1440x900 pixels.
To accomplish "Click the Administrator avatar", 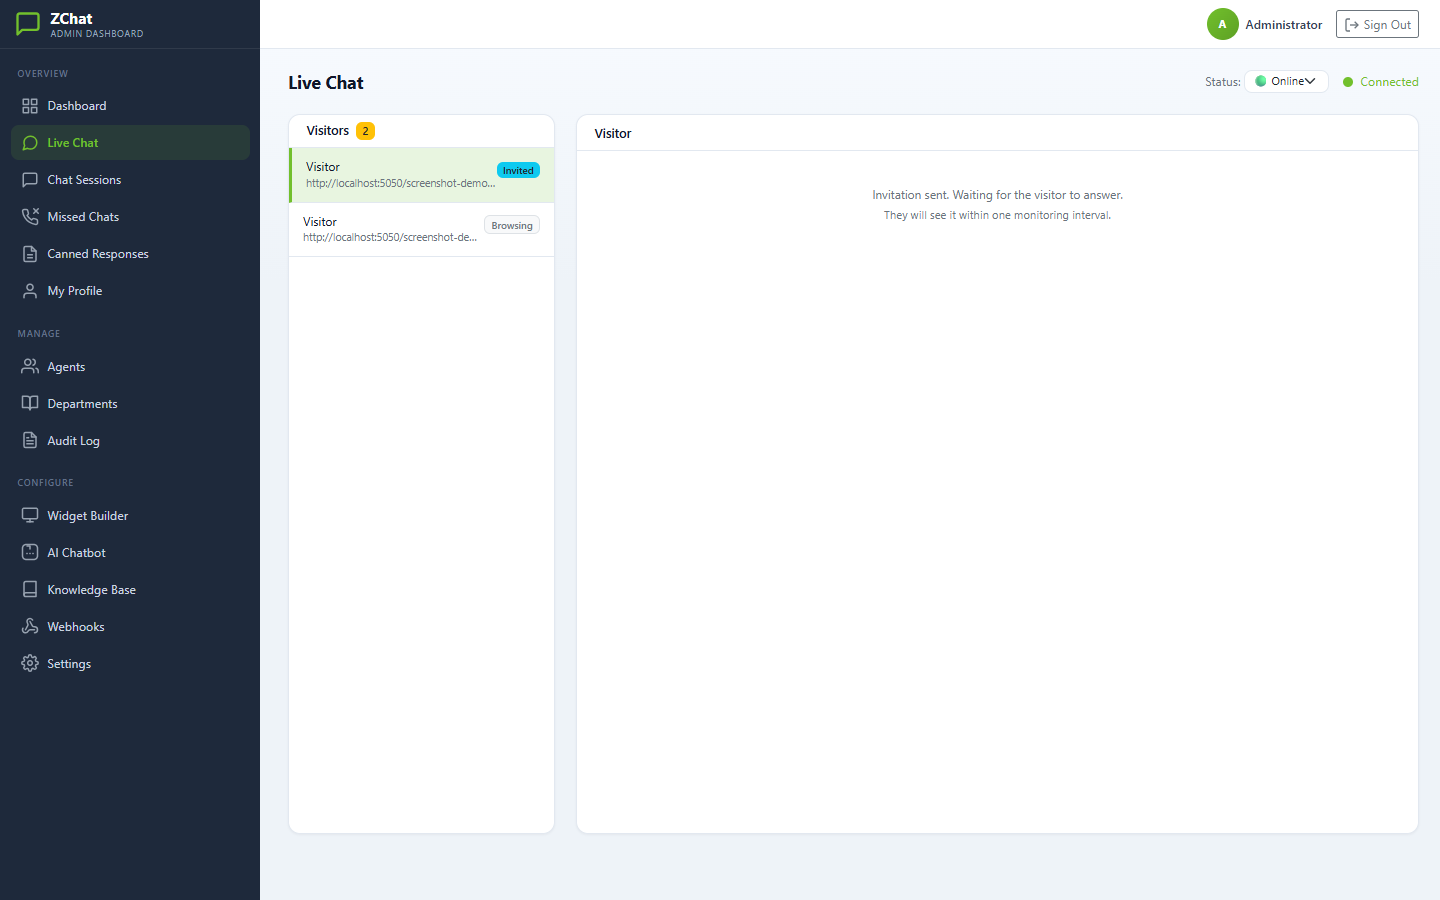I will (1222, 24).
